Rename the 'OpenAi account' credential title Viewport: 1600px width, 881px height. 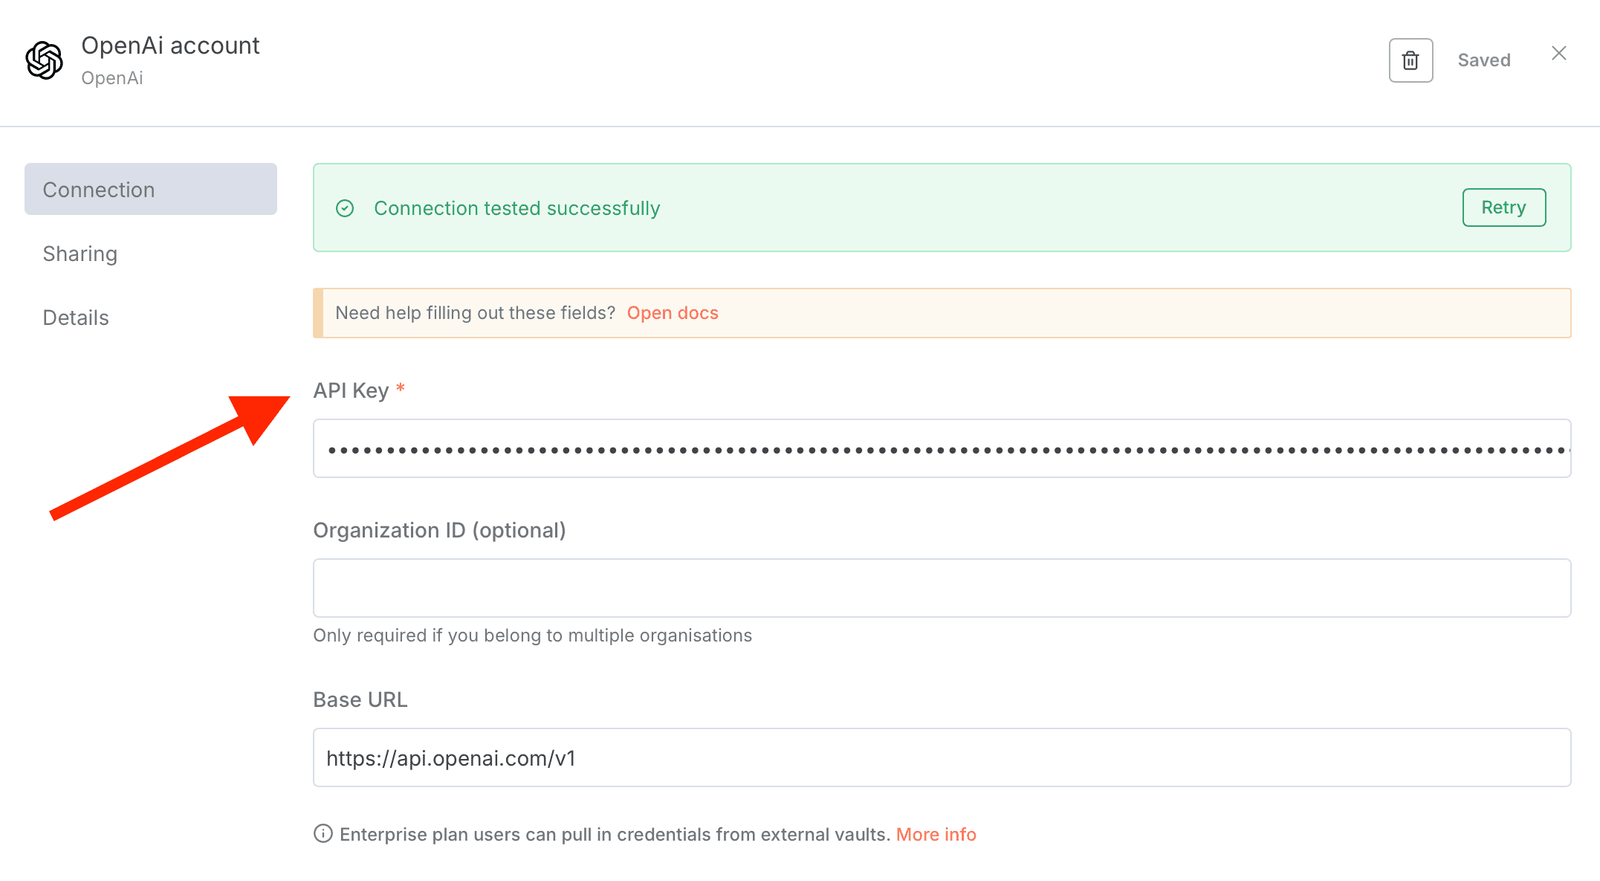[170, 46]
